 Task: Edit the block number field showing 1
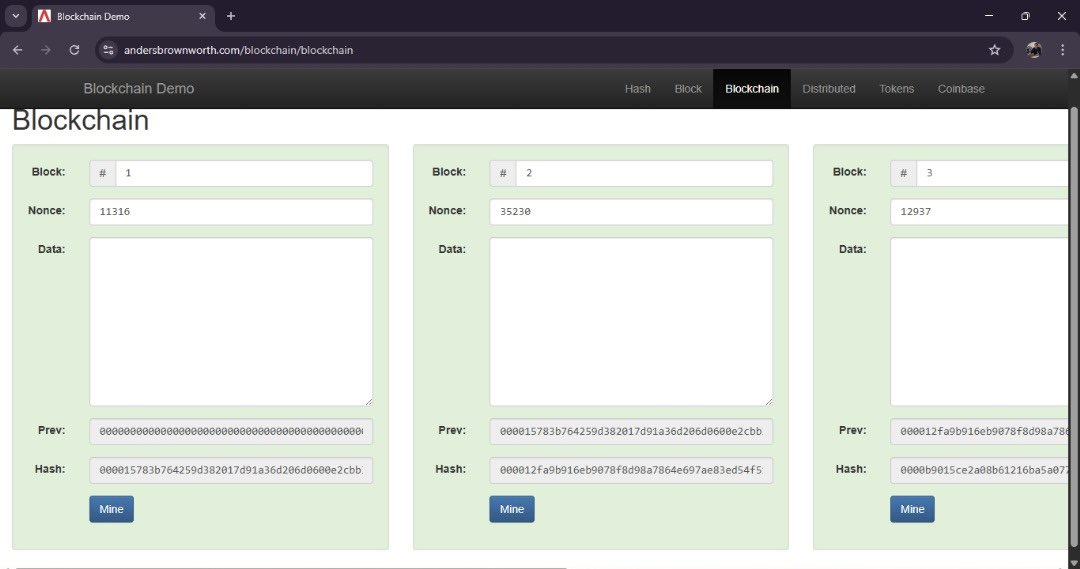tap(244, 174)
